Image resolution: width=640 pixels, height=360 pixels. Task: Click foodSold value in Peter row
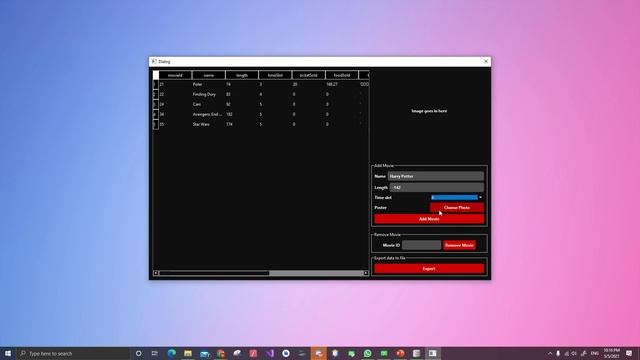342,84
